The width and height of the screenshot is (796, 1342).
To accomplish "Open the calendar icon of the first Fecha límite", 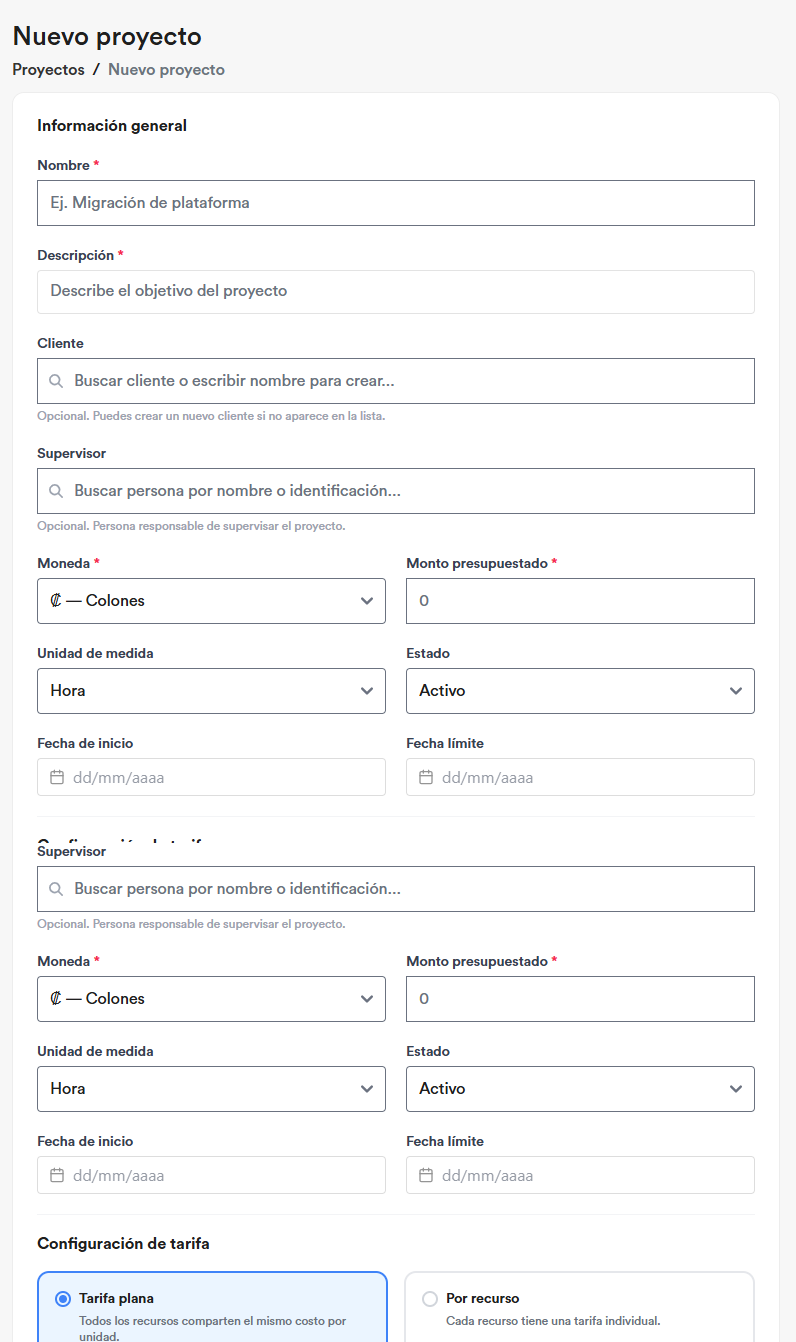I will [x=426, y=777].
